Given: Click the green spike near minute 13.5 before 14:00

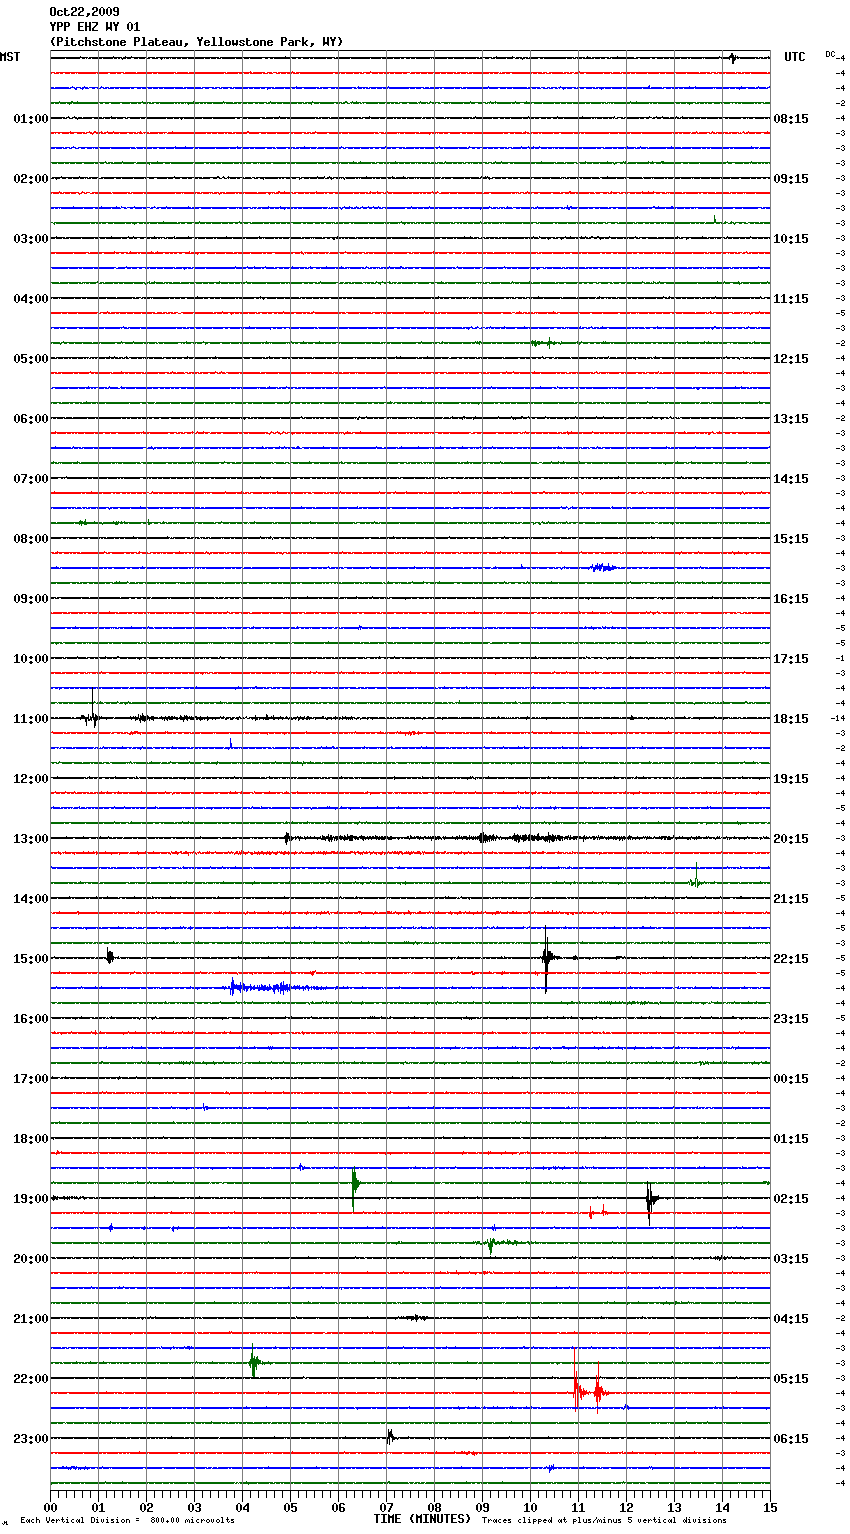Looking at the screenshot, I should tap(696, 878).
